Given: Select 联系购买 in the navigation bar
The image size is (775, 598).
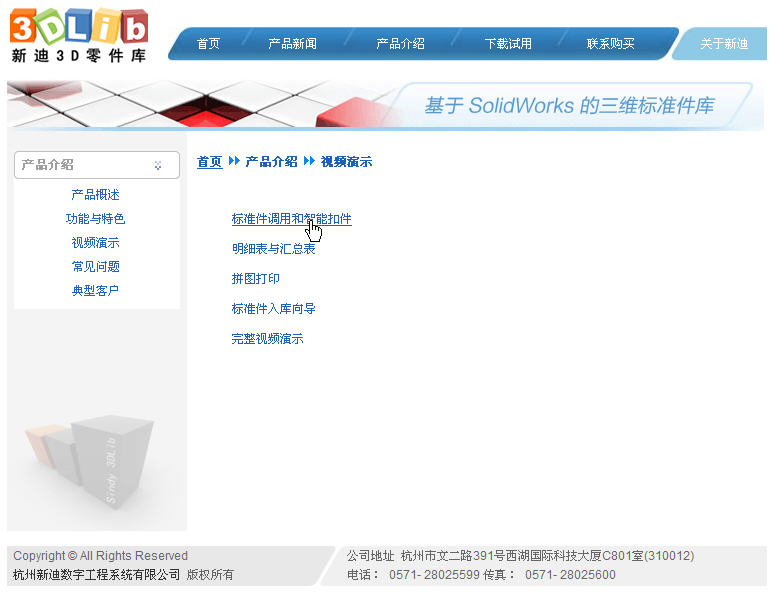Looking at the screenshot, I should pos(610,43).
